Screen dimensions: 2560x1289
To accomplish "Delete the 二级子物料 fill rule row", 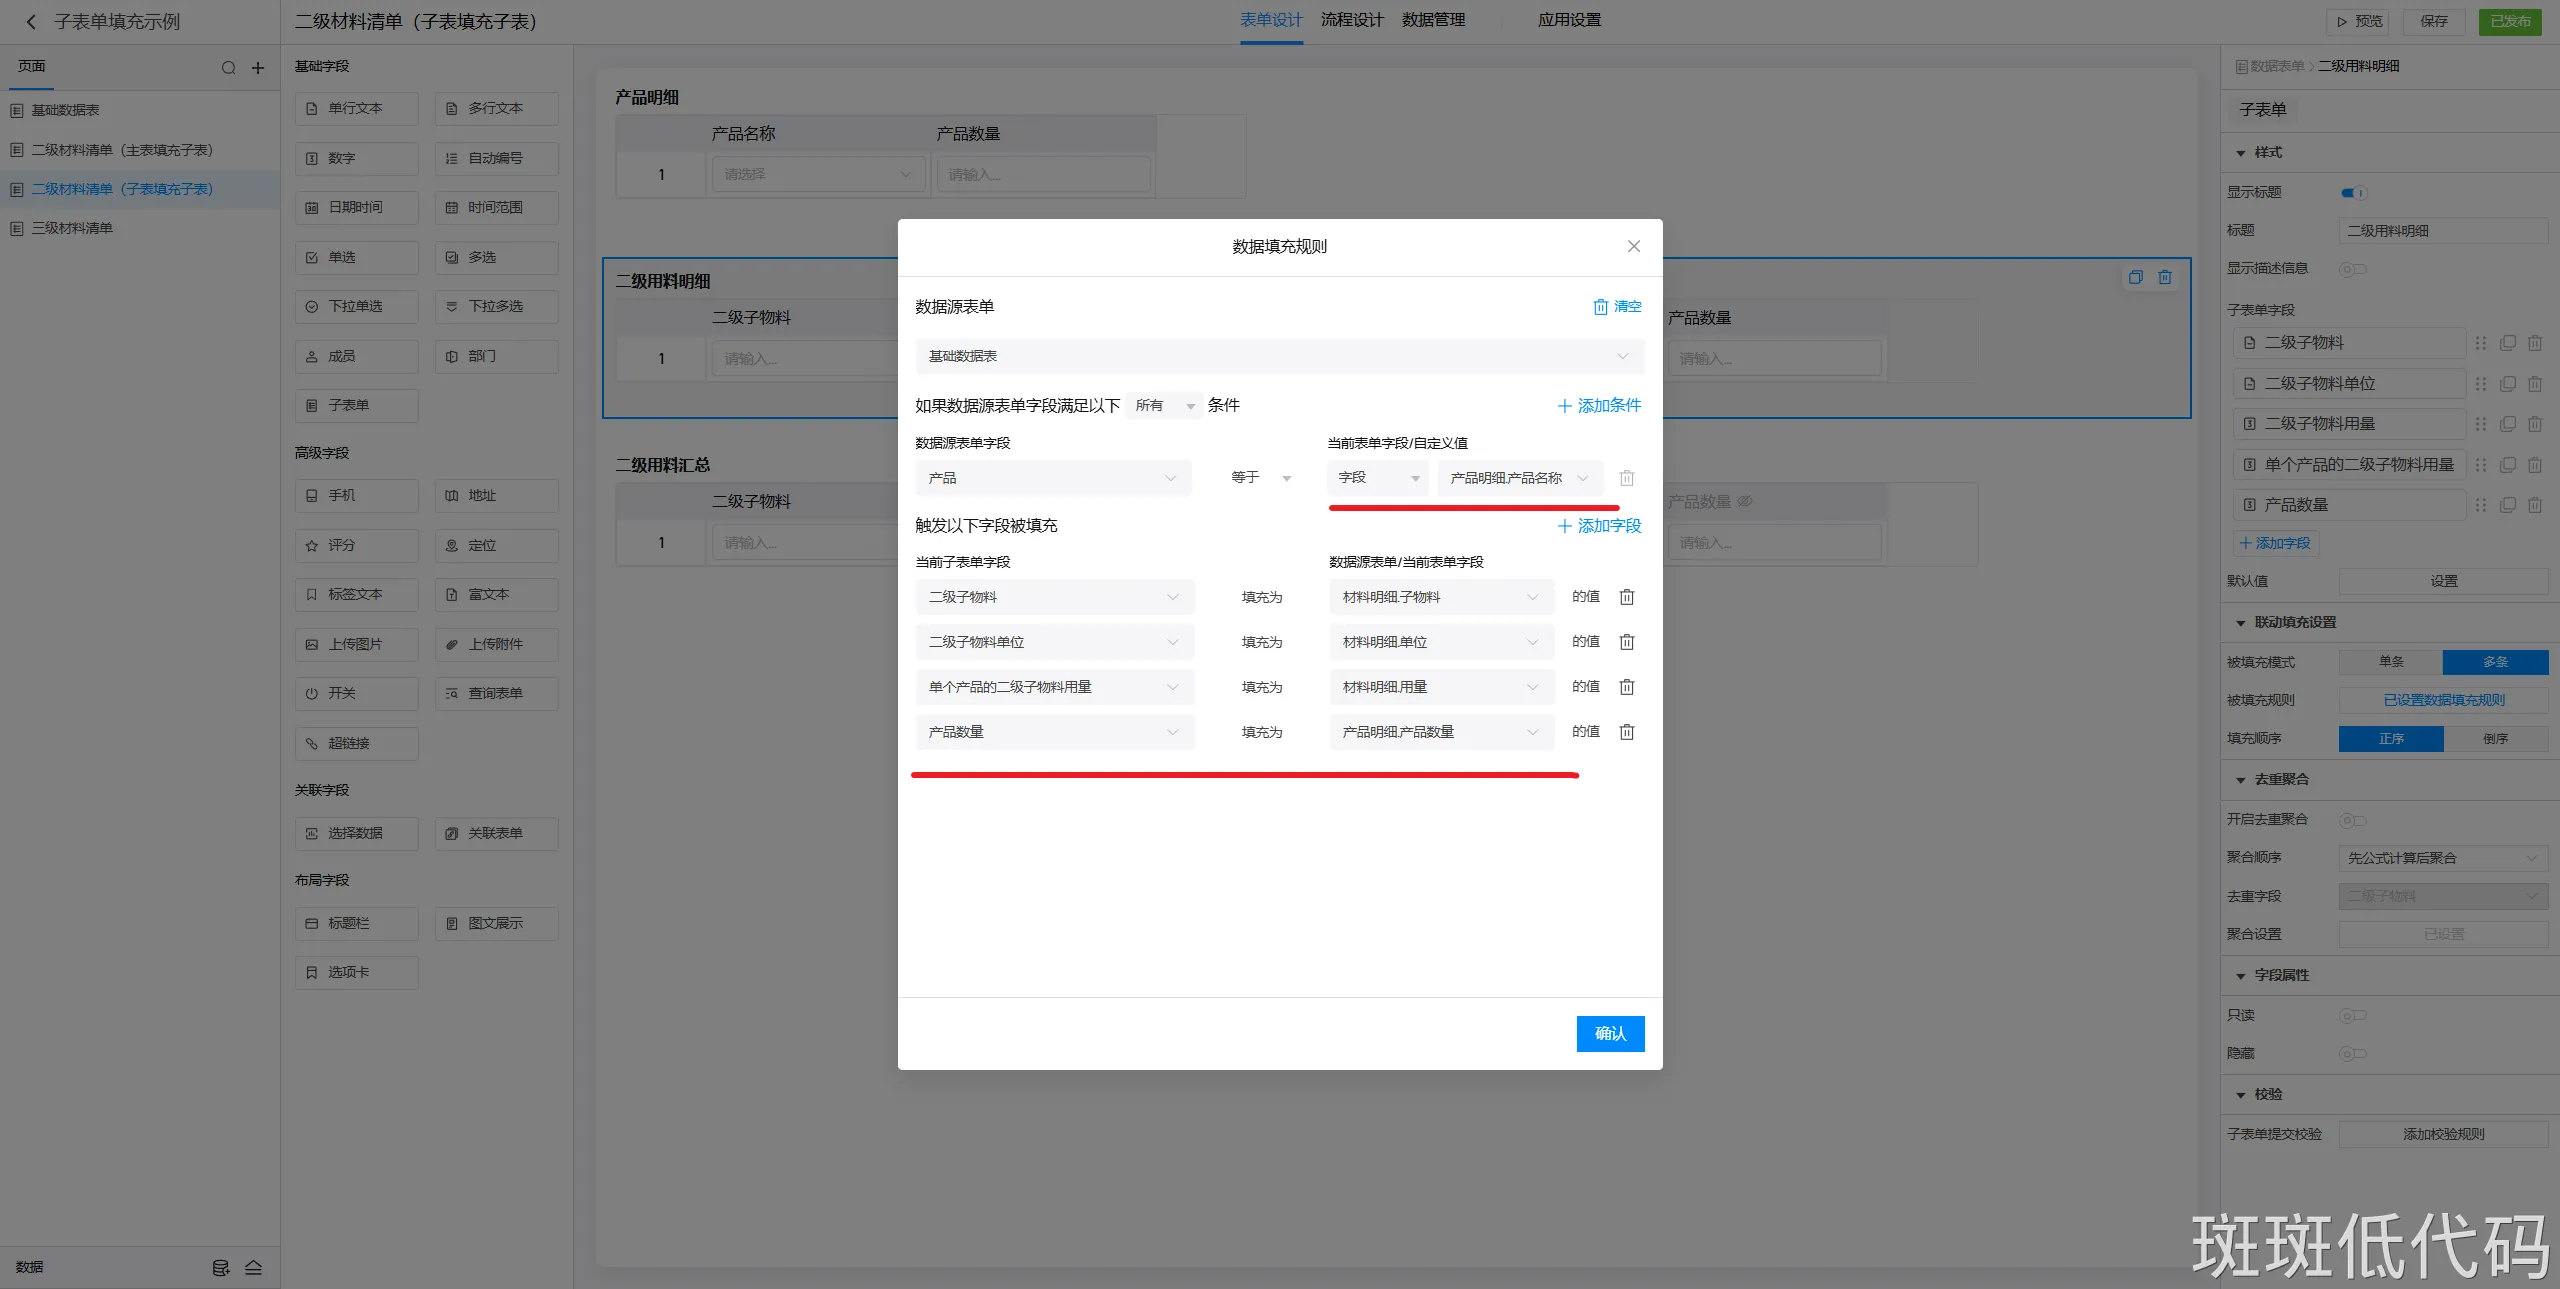I will [1627, 597].
